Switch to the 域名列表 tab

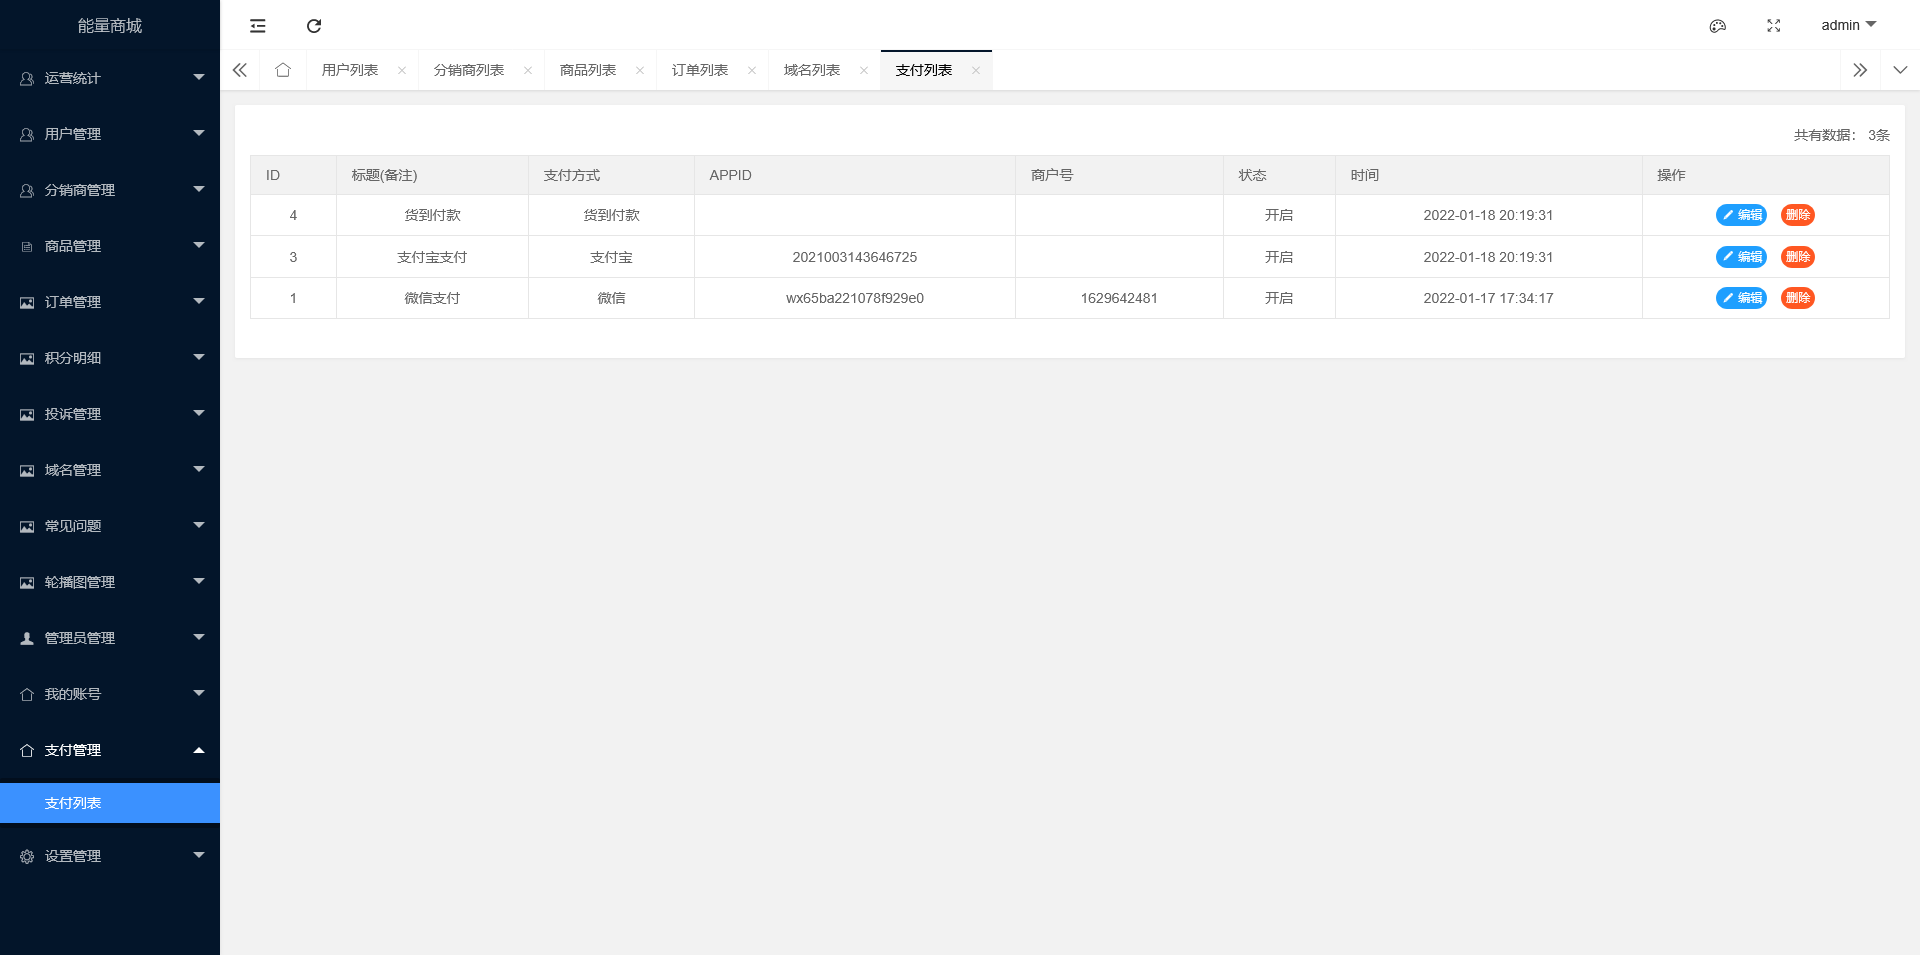812,70
